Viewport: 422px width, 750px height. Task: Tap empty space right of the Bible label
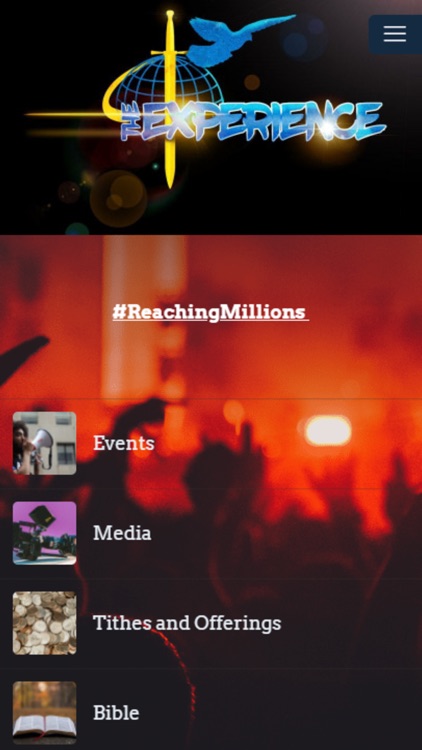tap(280, 713)
